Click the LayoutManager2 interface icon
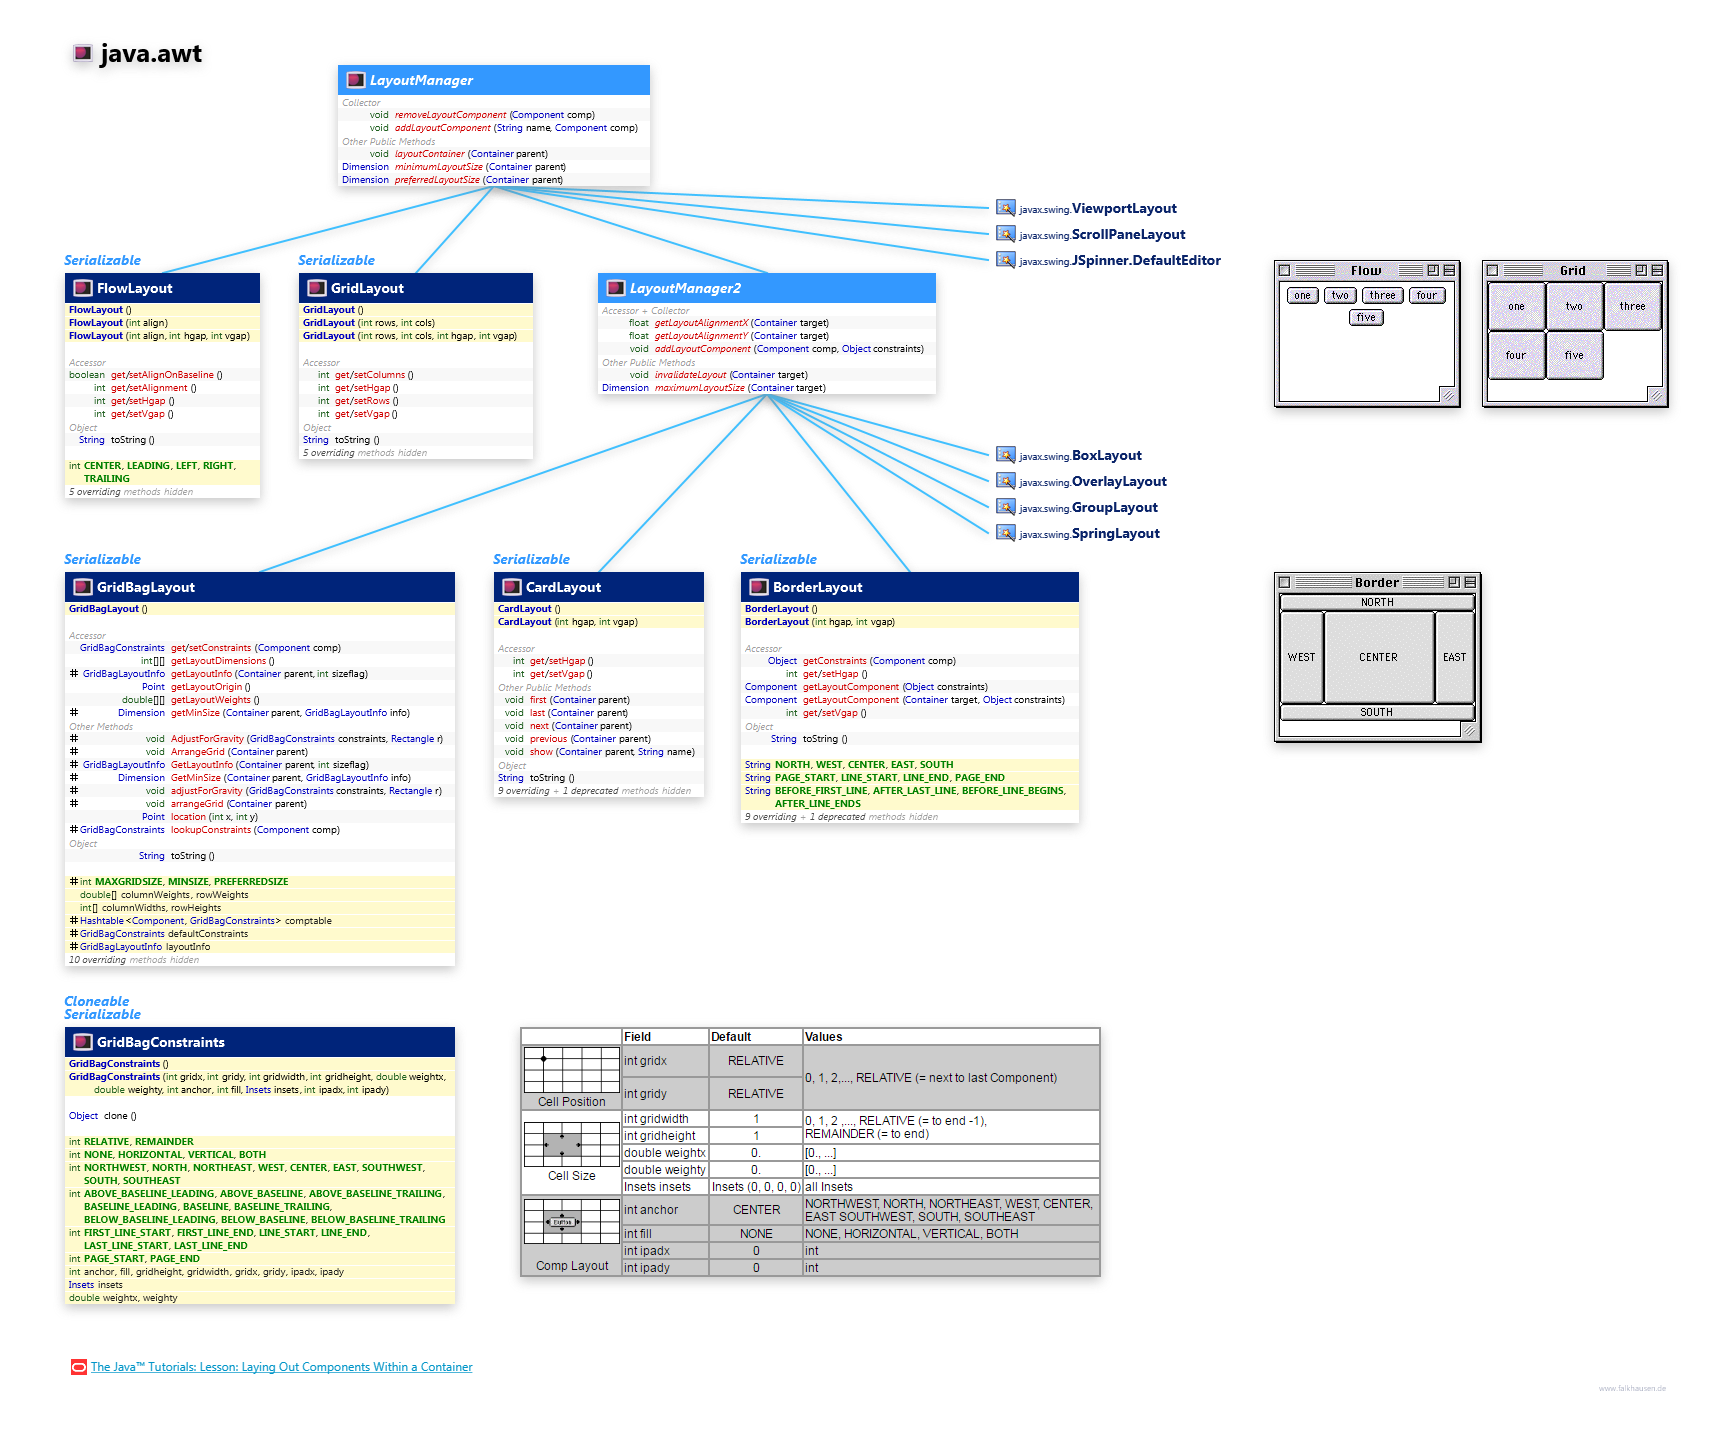 (x=615, y=288)
